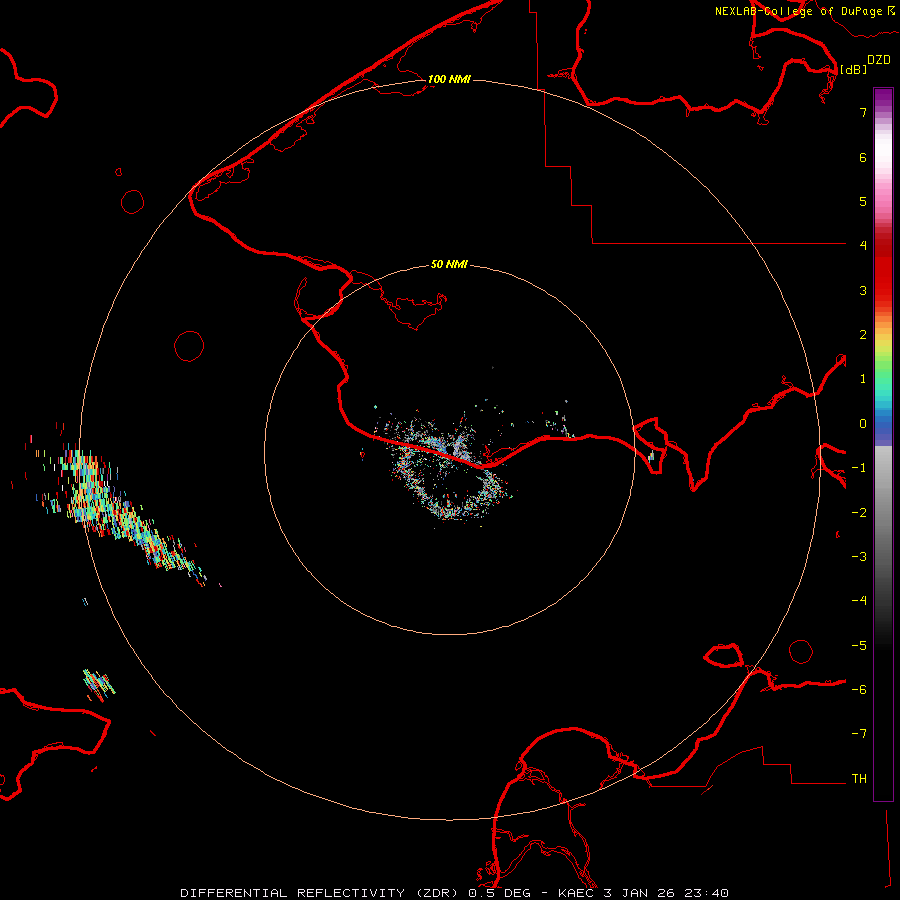Click the 1 tick label on color scale
This screenshot has width=900, height=900.
tap(863, 379)
